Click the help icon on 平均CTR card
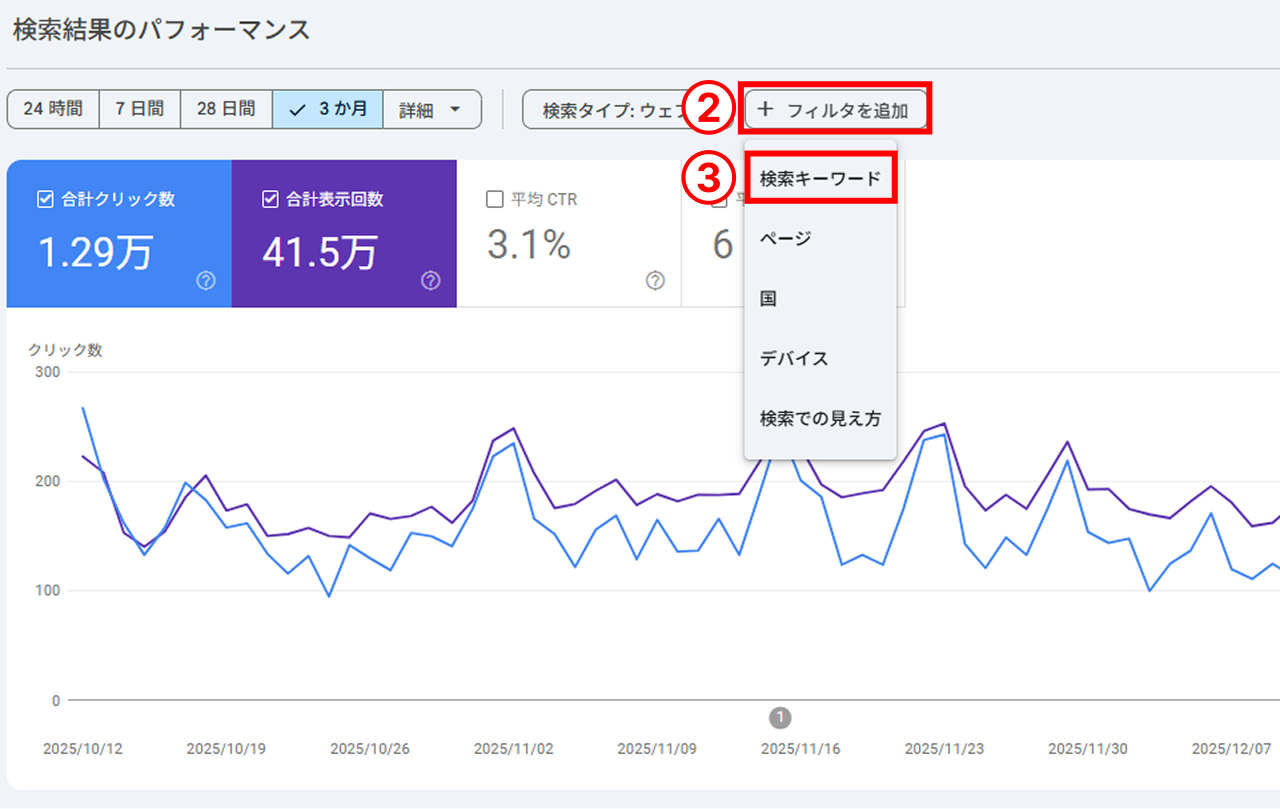1280x809 pixels. coord(655,281)
